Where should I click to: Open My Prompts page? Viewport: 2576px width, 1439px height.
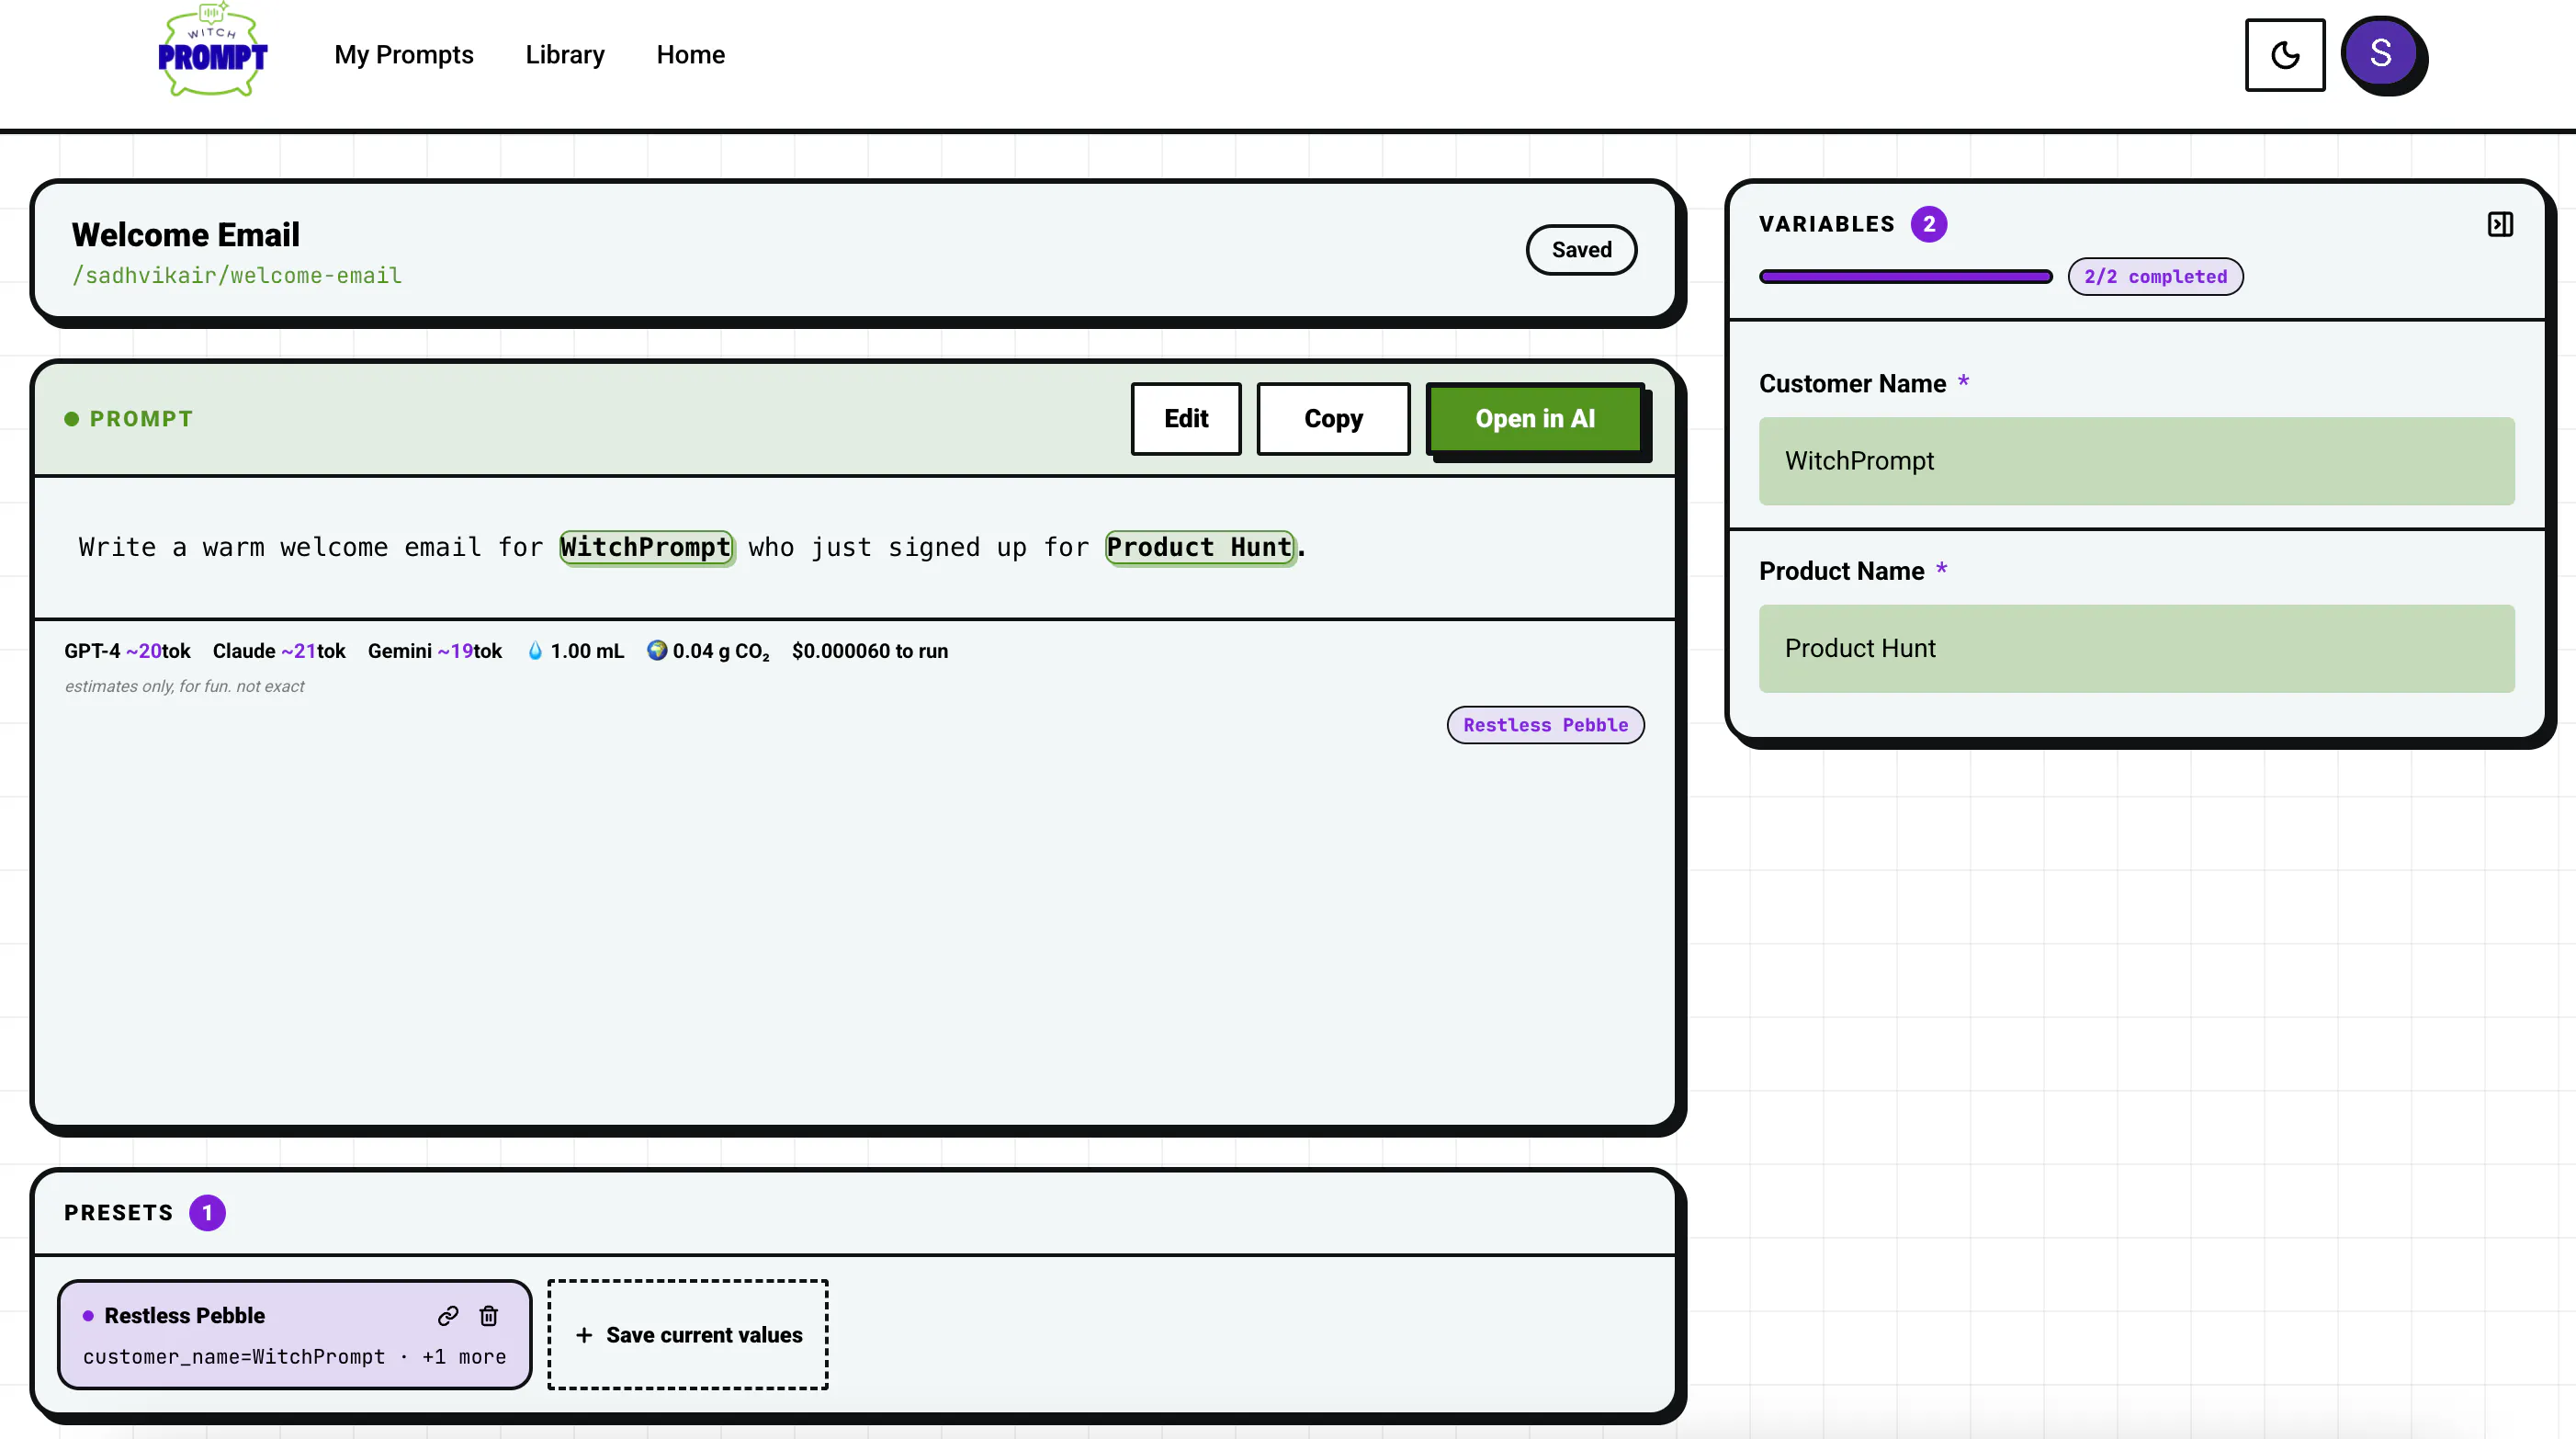404,54
